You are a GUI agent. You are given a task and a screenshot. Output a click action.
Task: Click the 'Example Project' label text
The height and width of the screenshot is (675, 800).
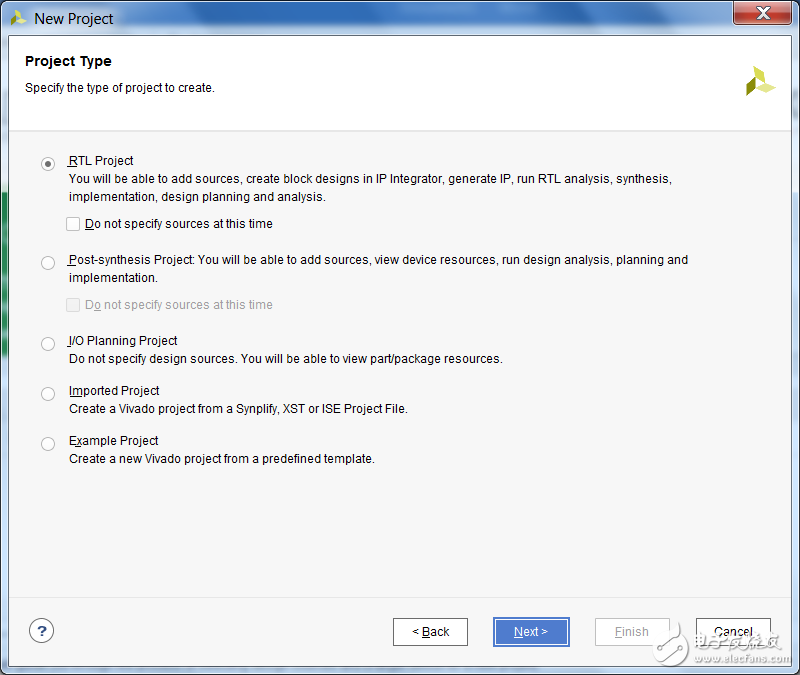113,441
